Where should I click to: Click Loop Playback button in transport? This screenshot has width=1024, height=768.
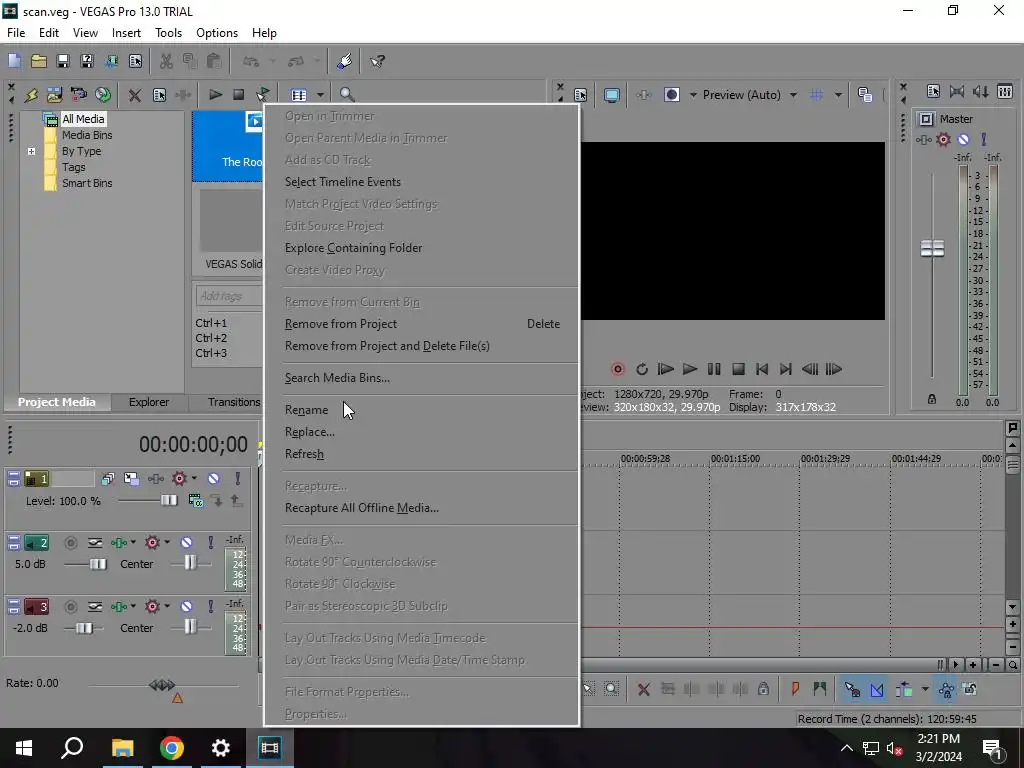pos(641,370)
